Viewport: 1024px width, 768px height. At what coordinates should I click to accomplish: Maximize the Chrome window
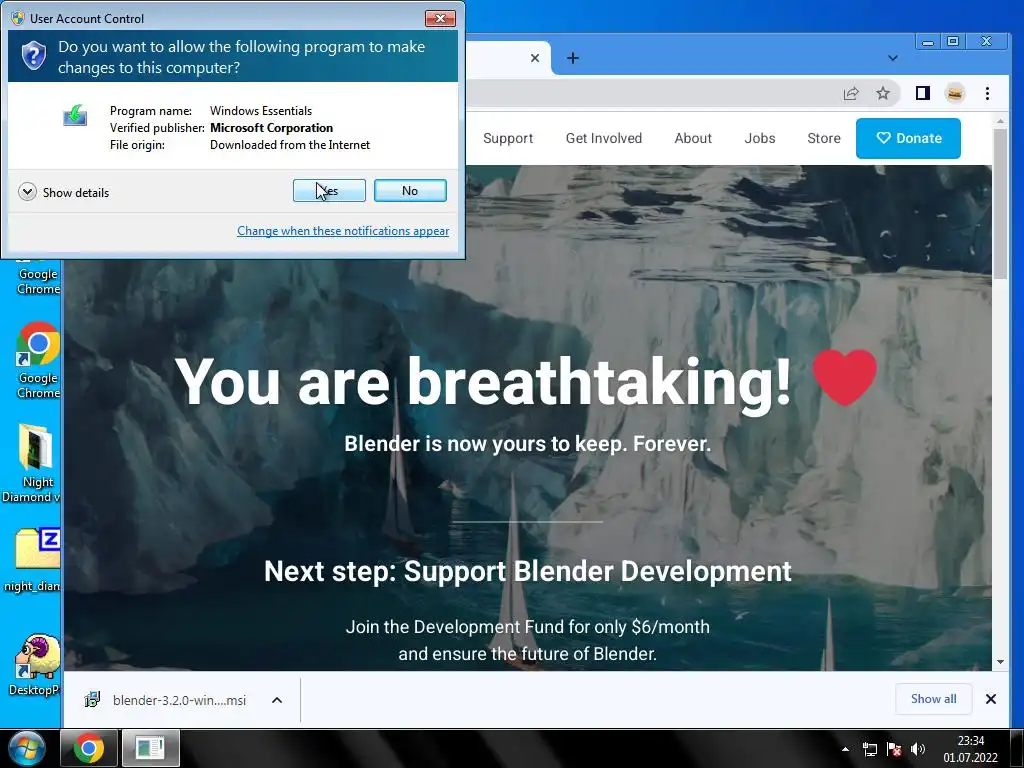click(953, 41)
